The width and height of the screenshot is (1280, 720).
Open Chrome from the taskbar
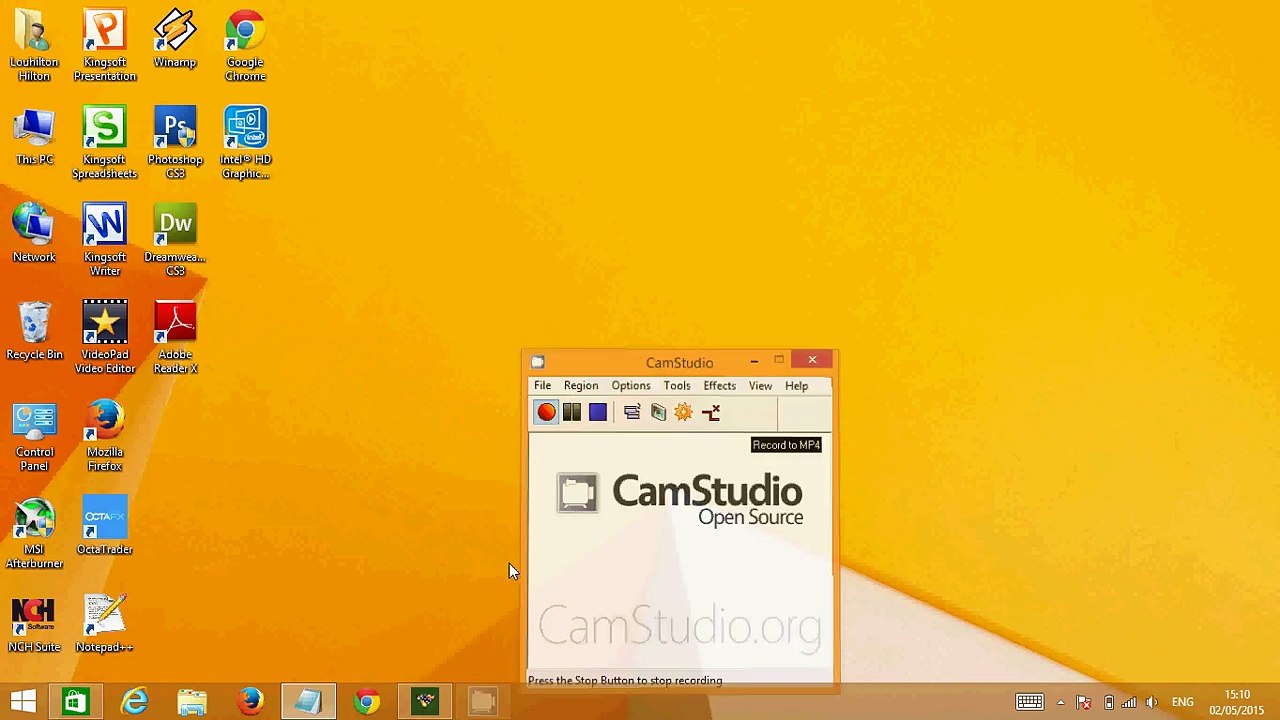pyautogui.click(x=367, y=701)
